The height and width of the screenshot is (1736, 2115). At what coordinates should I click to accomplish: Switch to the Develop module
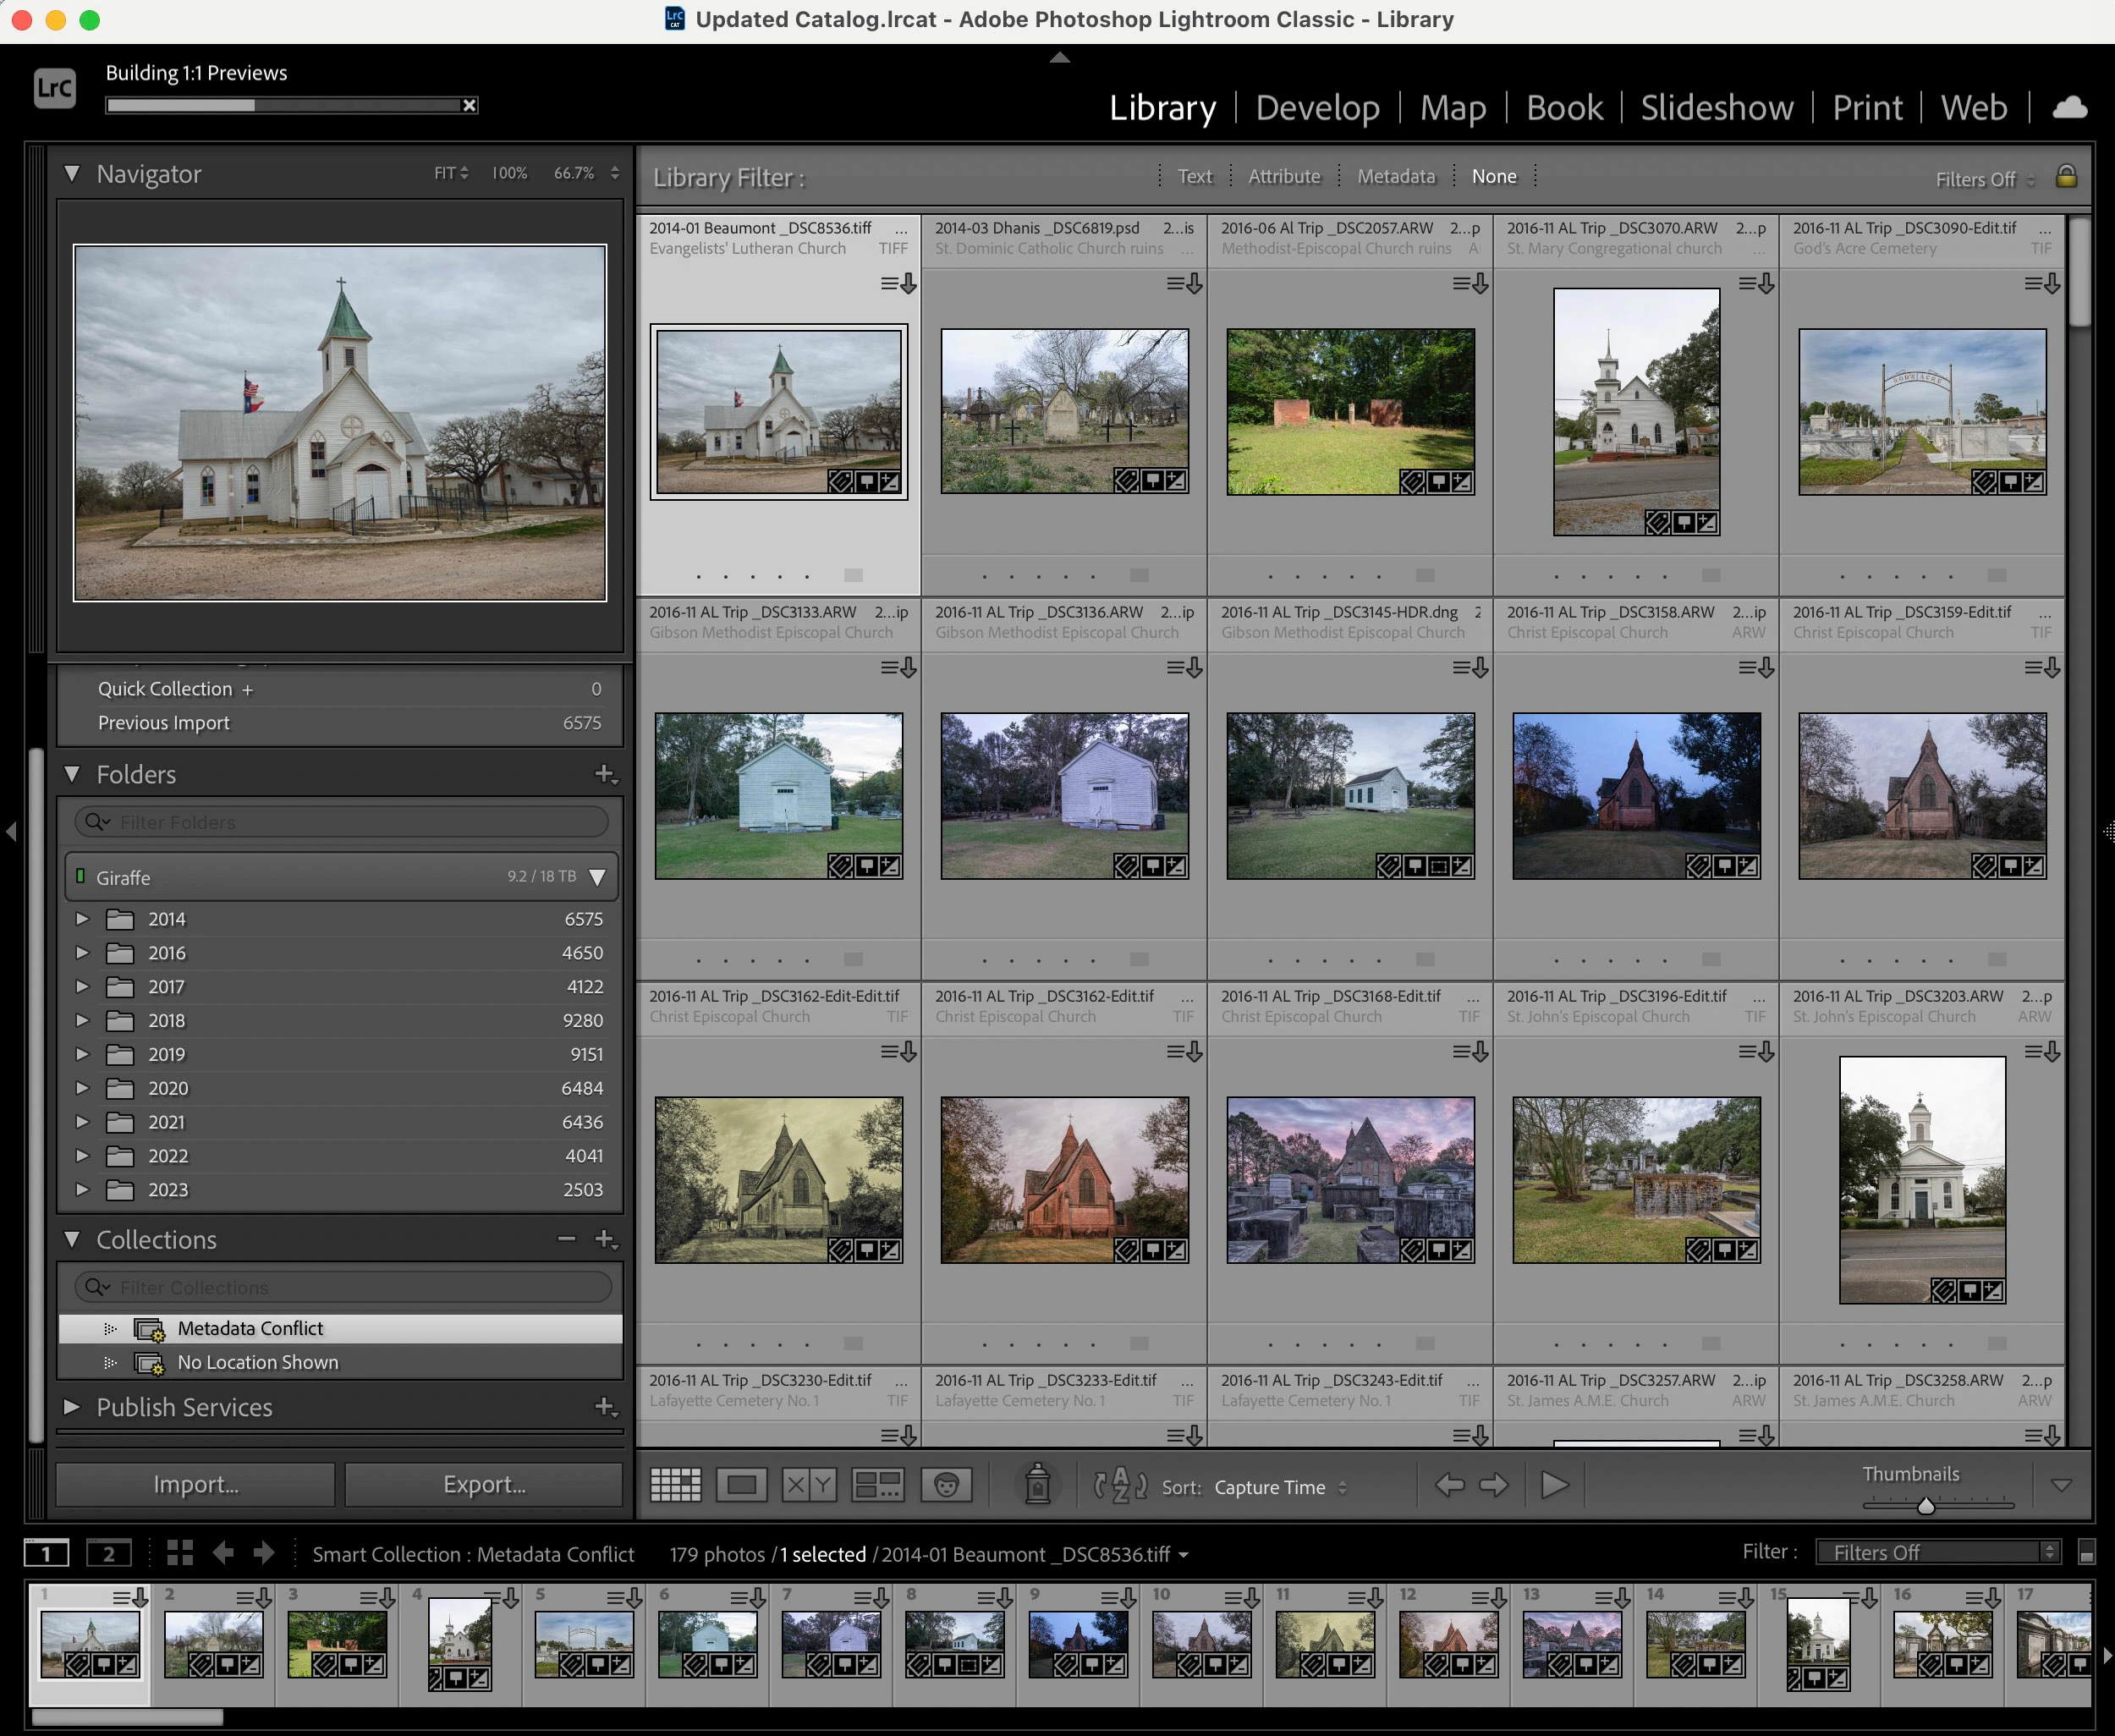click(1317, 108)
